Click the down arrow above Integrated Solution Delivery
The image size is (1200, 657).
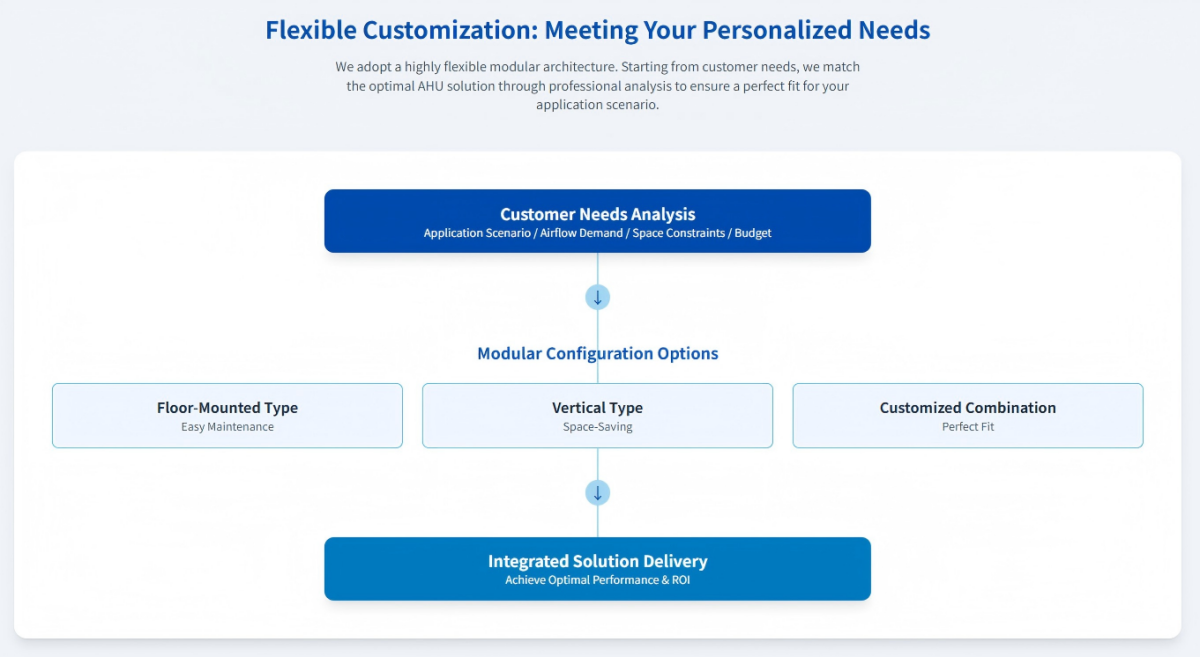598,493
